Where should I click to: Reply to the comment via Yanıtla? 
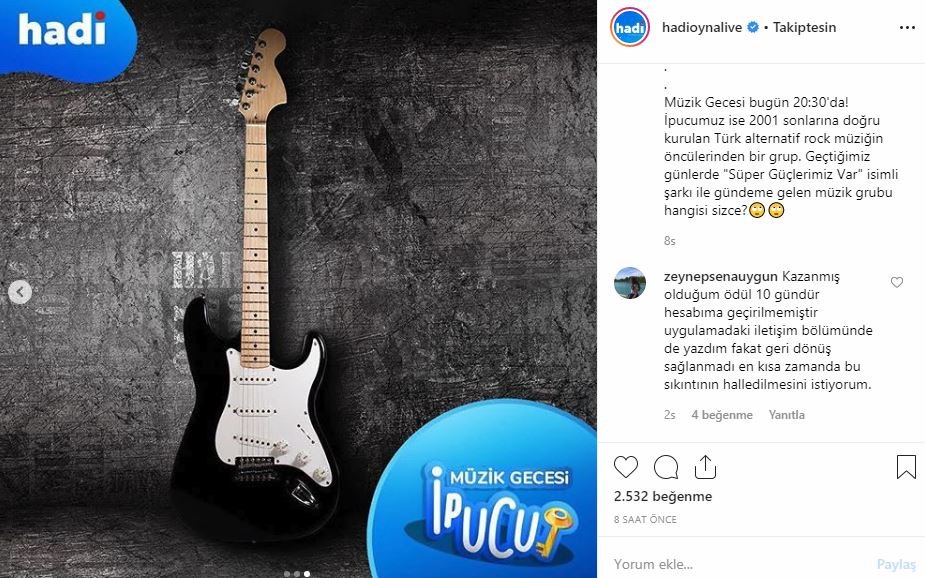click(786, 415)
